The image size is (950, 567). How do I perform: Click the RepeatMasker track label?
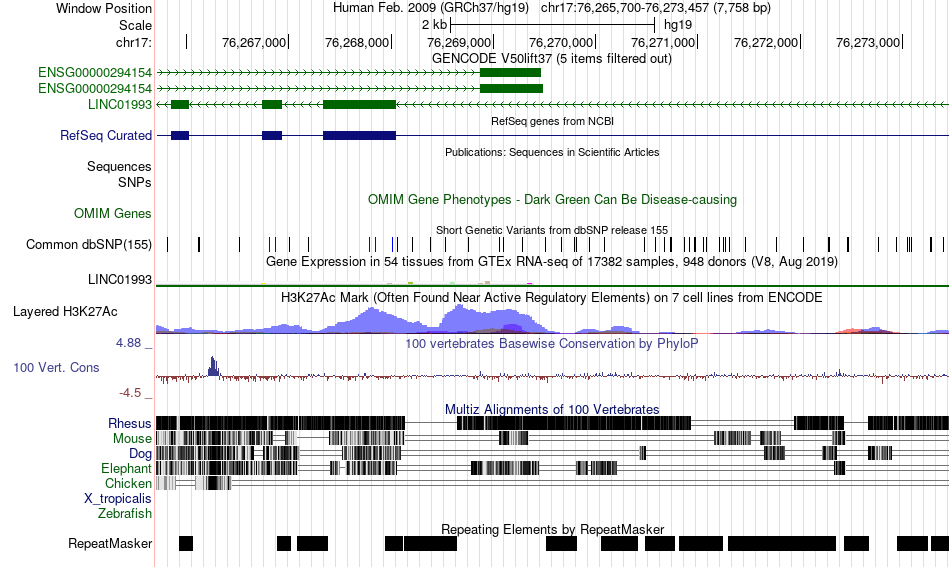click(110, 543)
